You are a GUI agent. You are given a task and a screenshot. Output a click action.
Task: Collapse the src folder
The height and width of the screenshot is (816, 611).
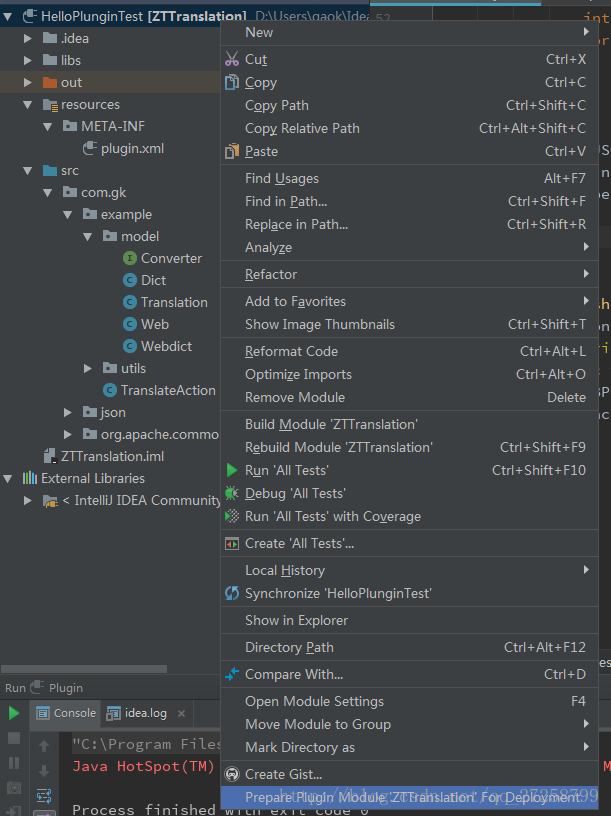[28, 171]
